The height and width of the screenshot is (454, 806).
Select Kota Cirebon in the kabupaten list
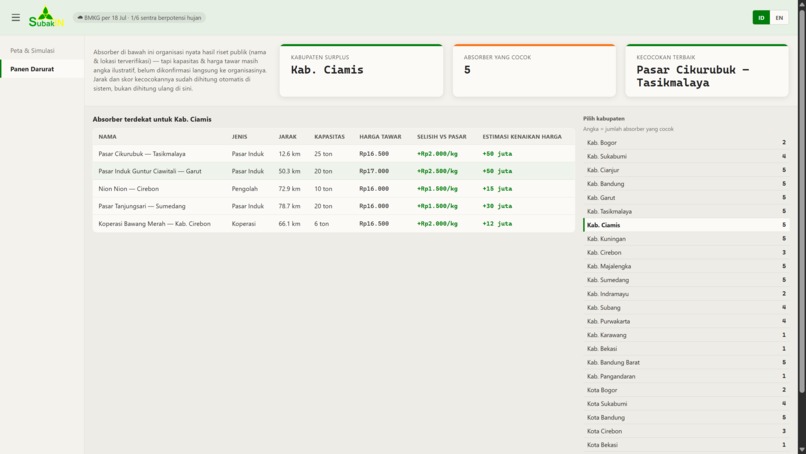click(686, 431)
